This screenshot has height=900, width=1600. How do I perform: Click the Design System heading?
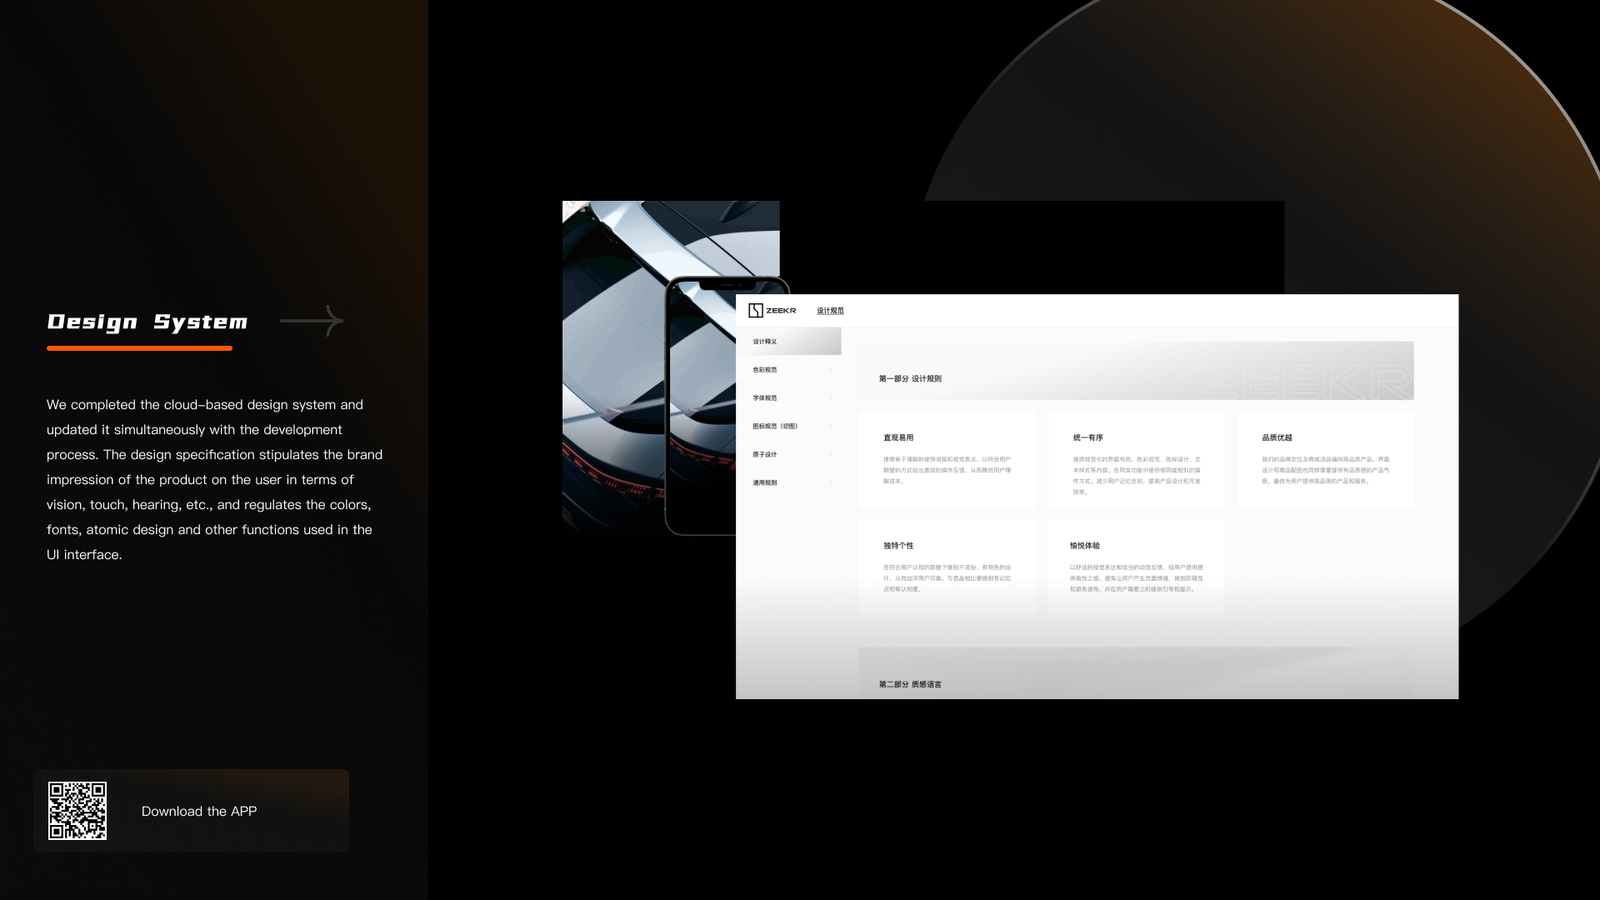click(147, 322)
